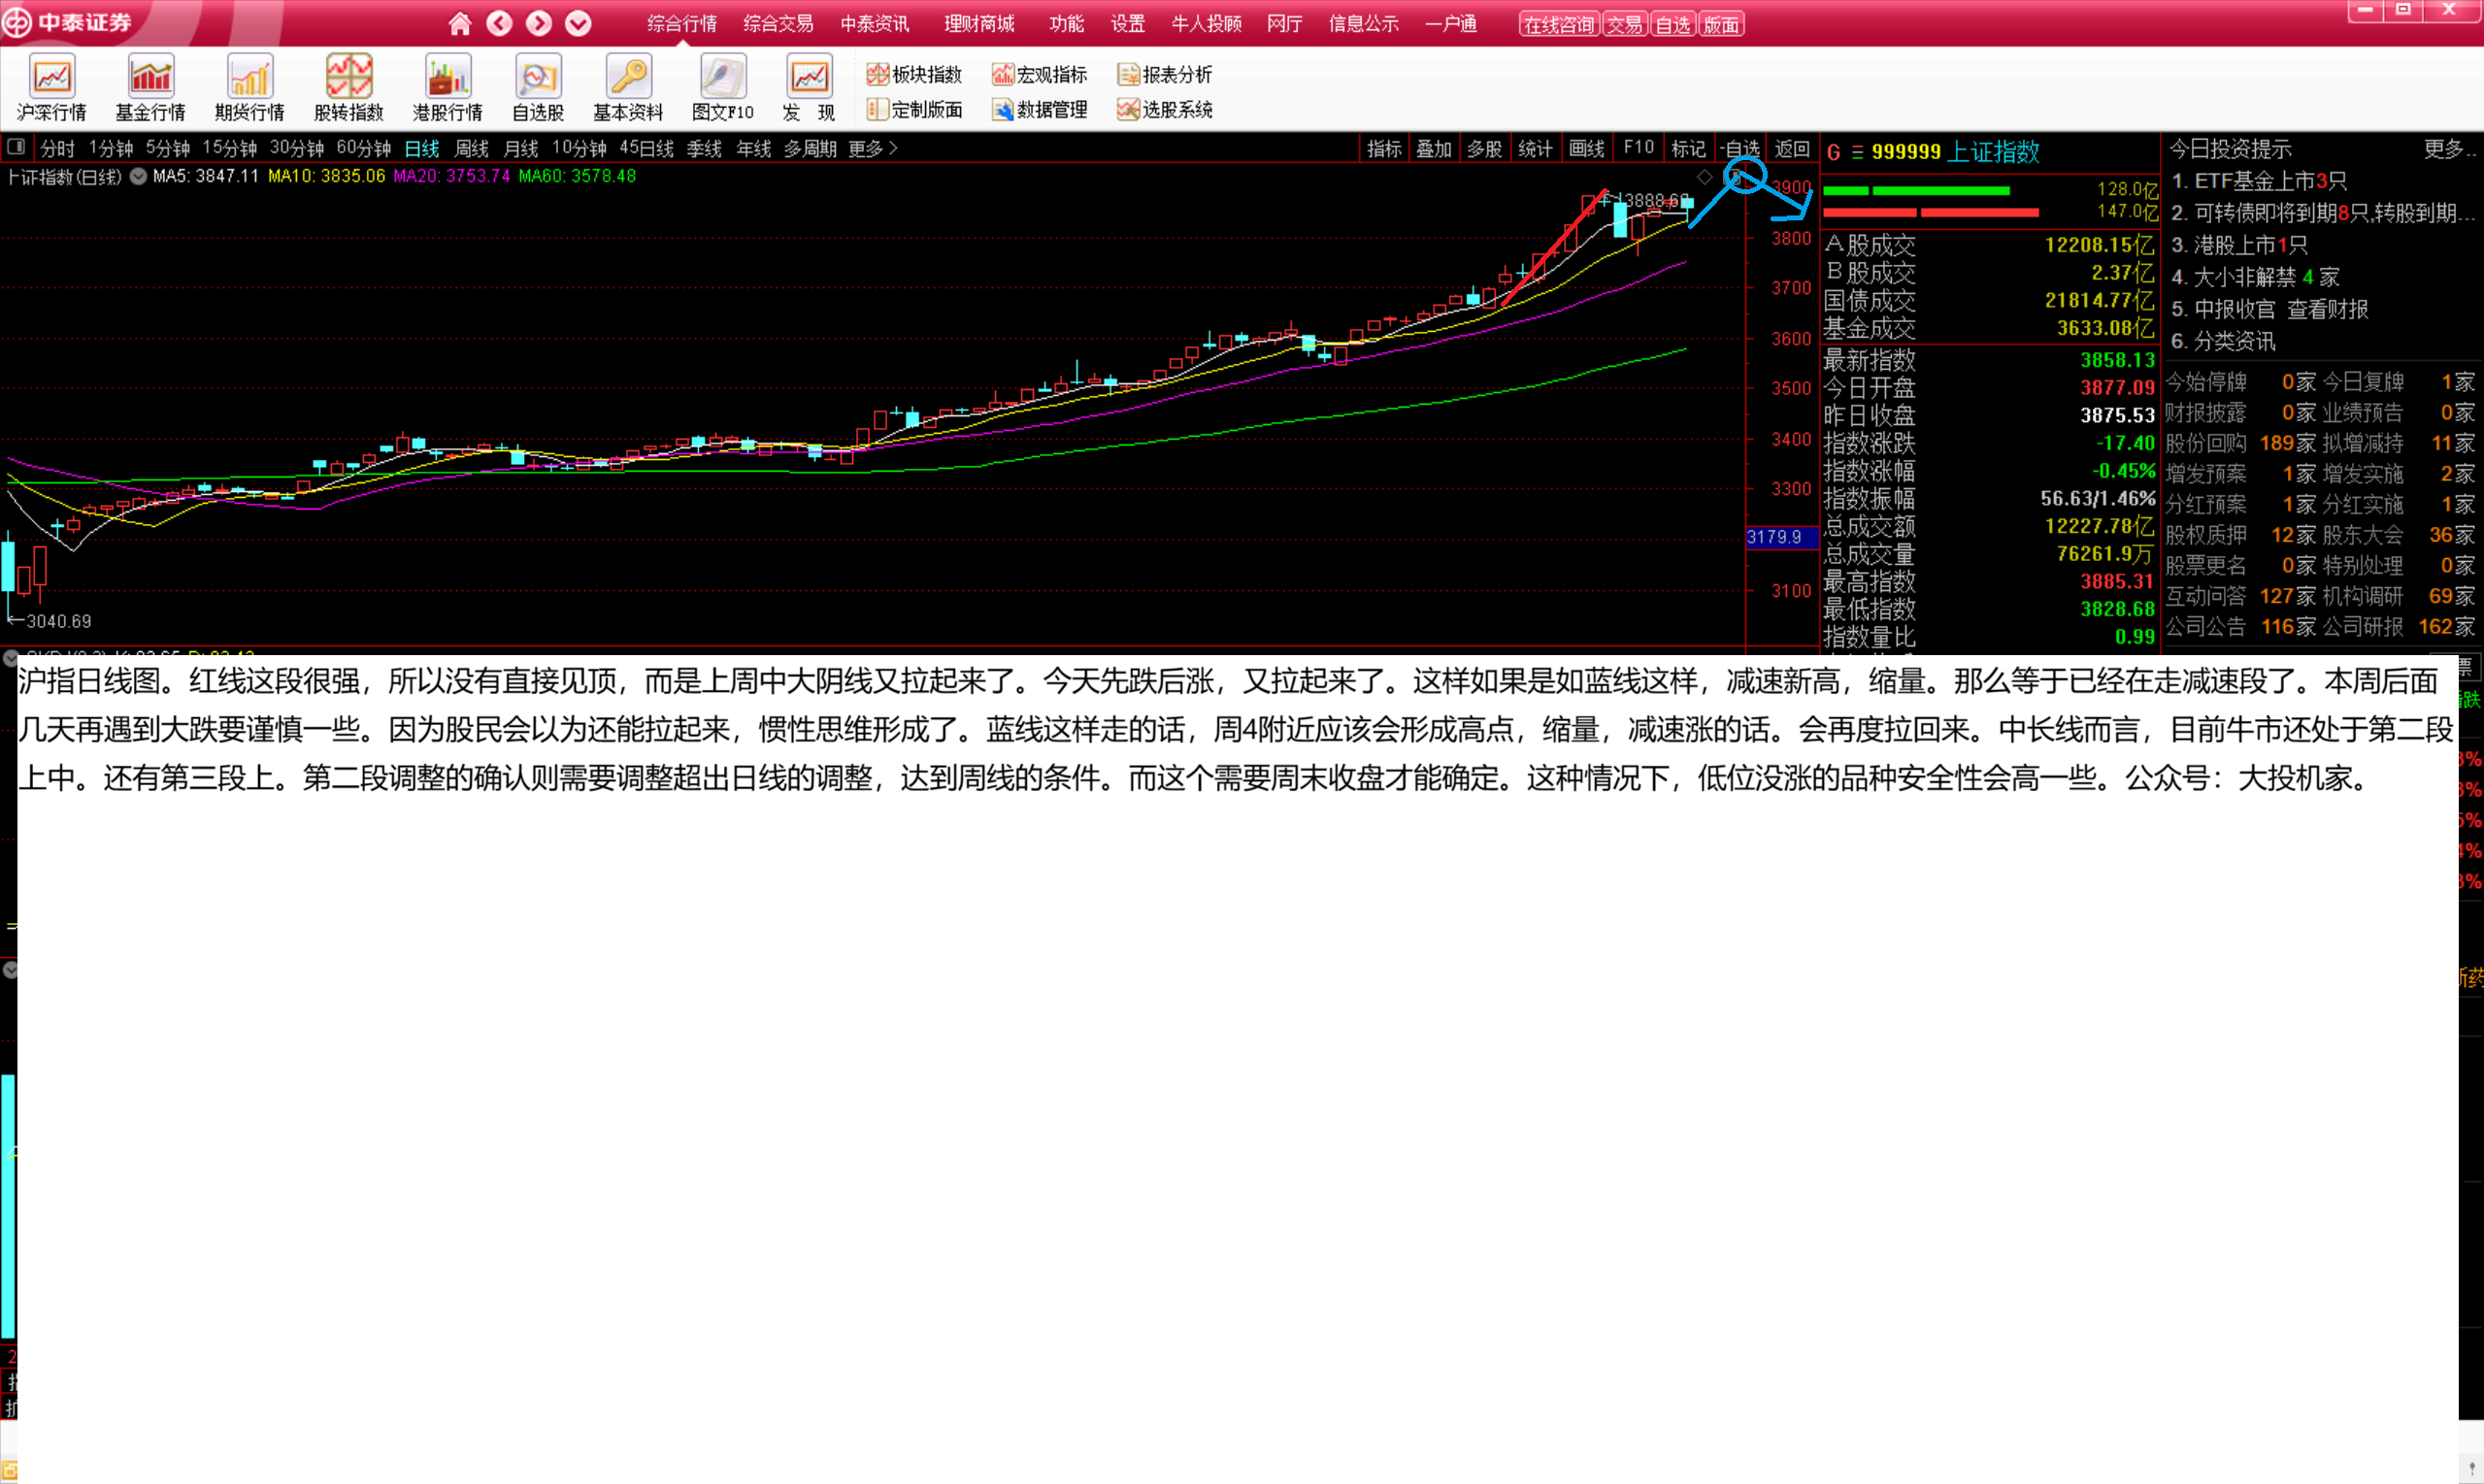Open 沪深行情 market icon

[x=52, y=88]
